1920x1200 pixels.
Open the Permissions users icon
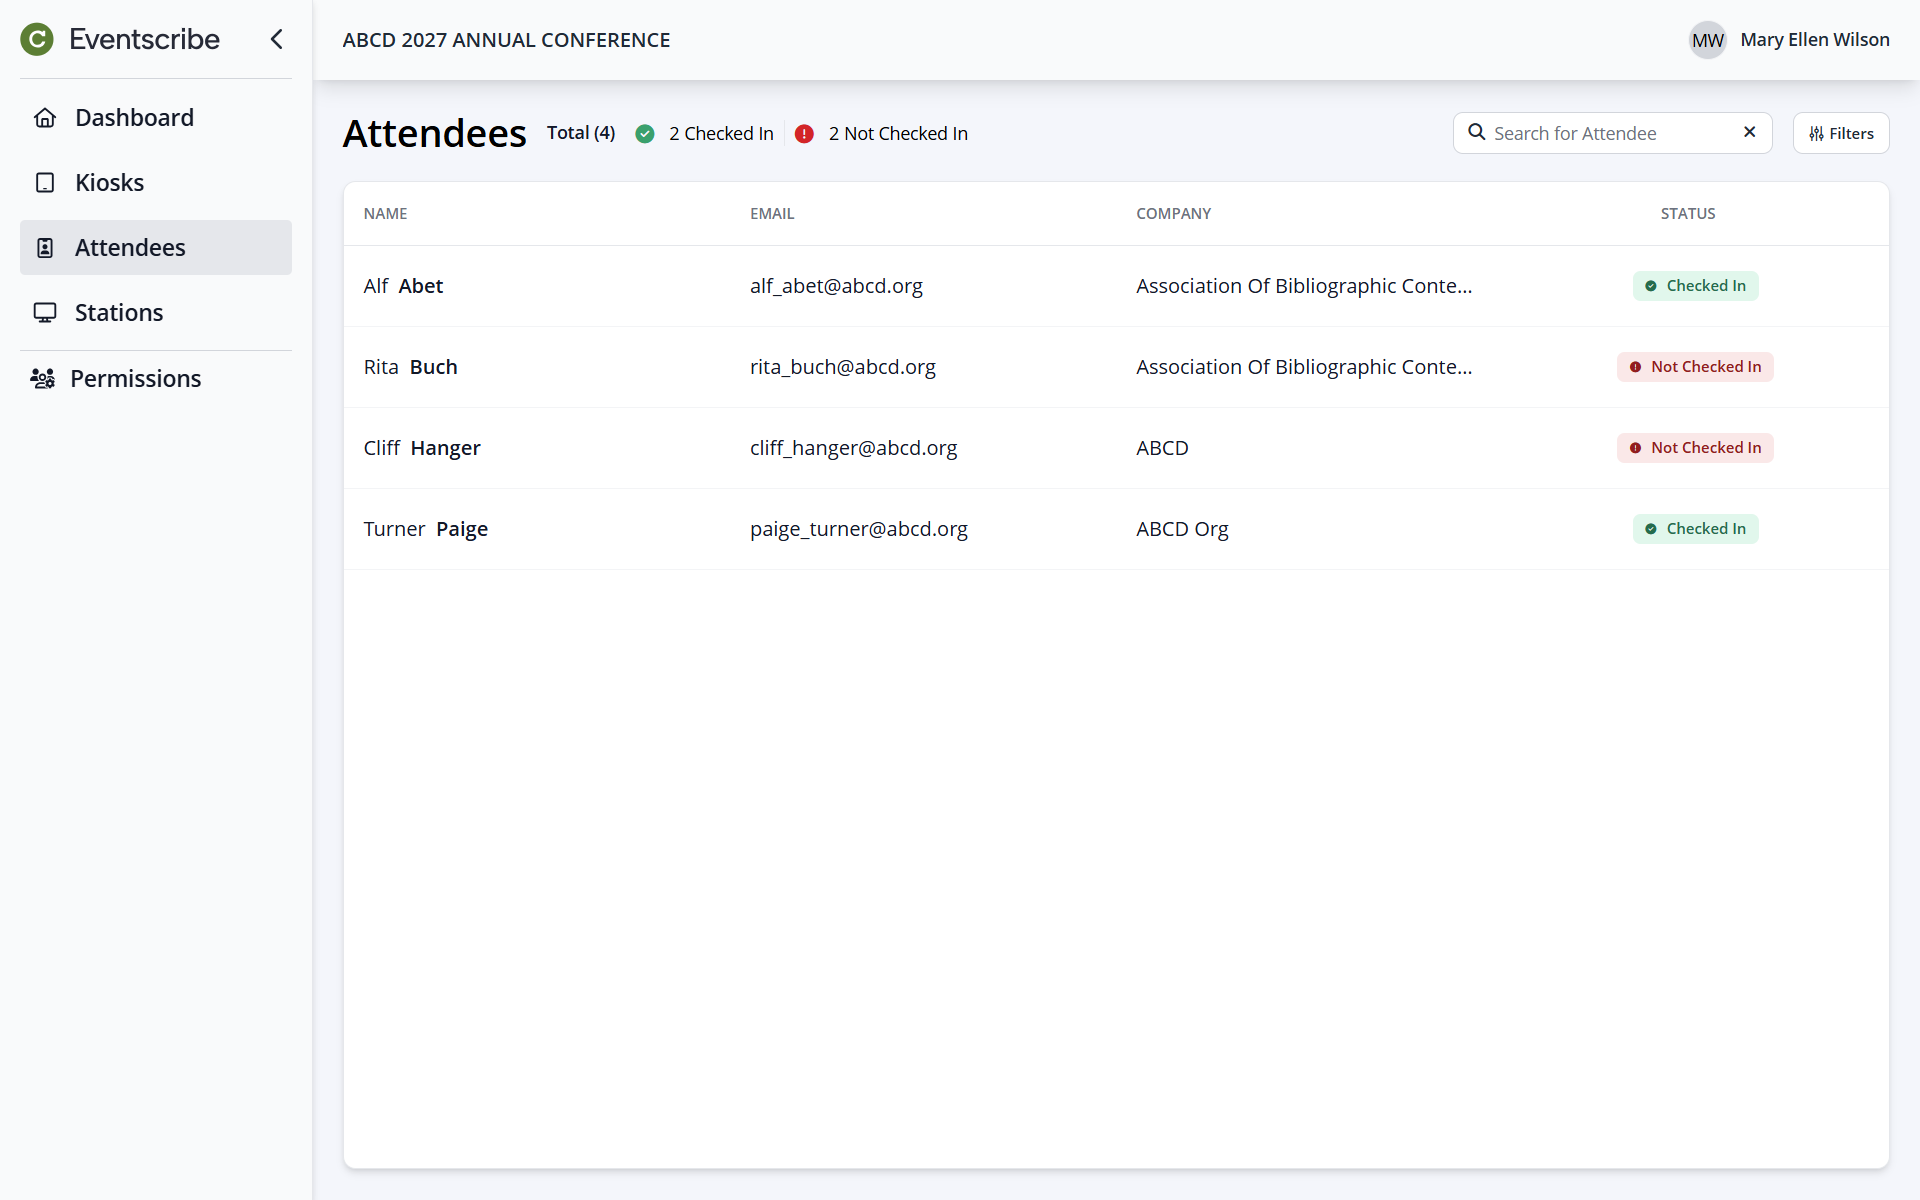[x=43, y=379]
